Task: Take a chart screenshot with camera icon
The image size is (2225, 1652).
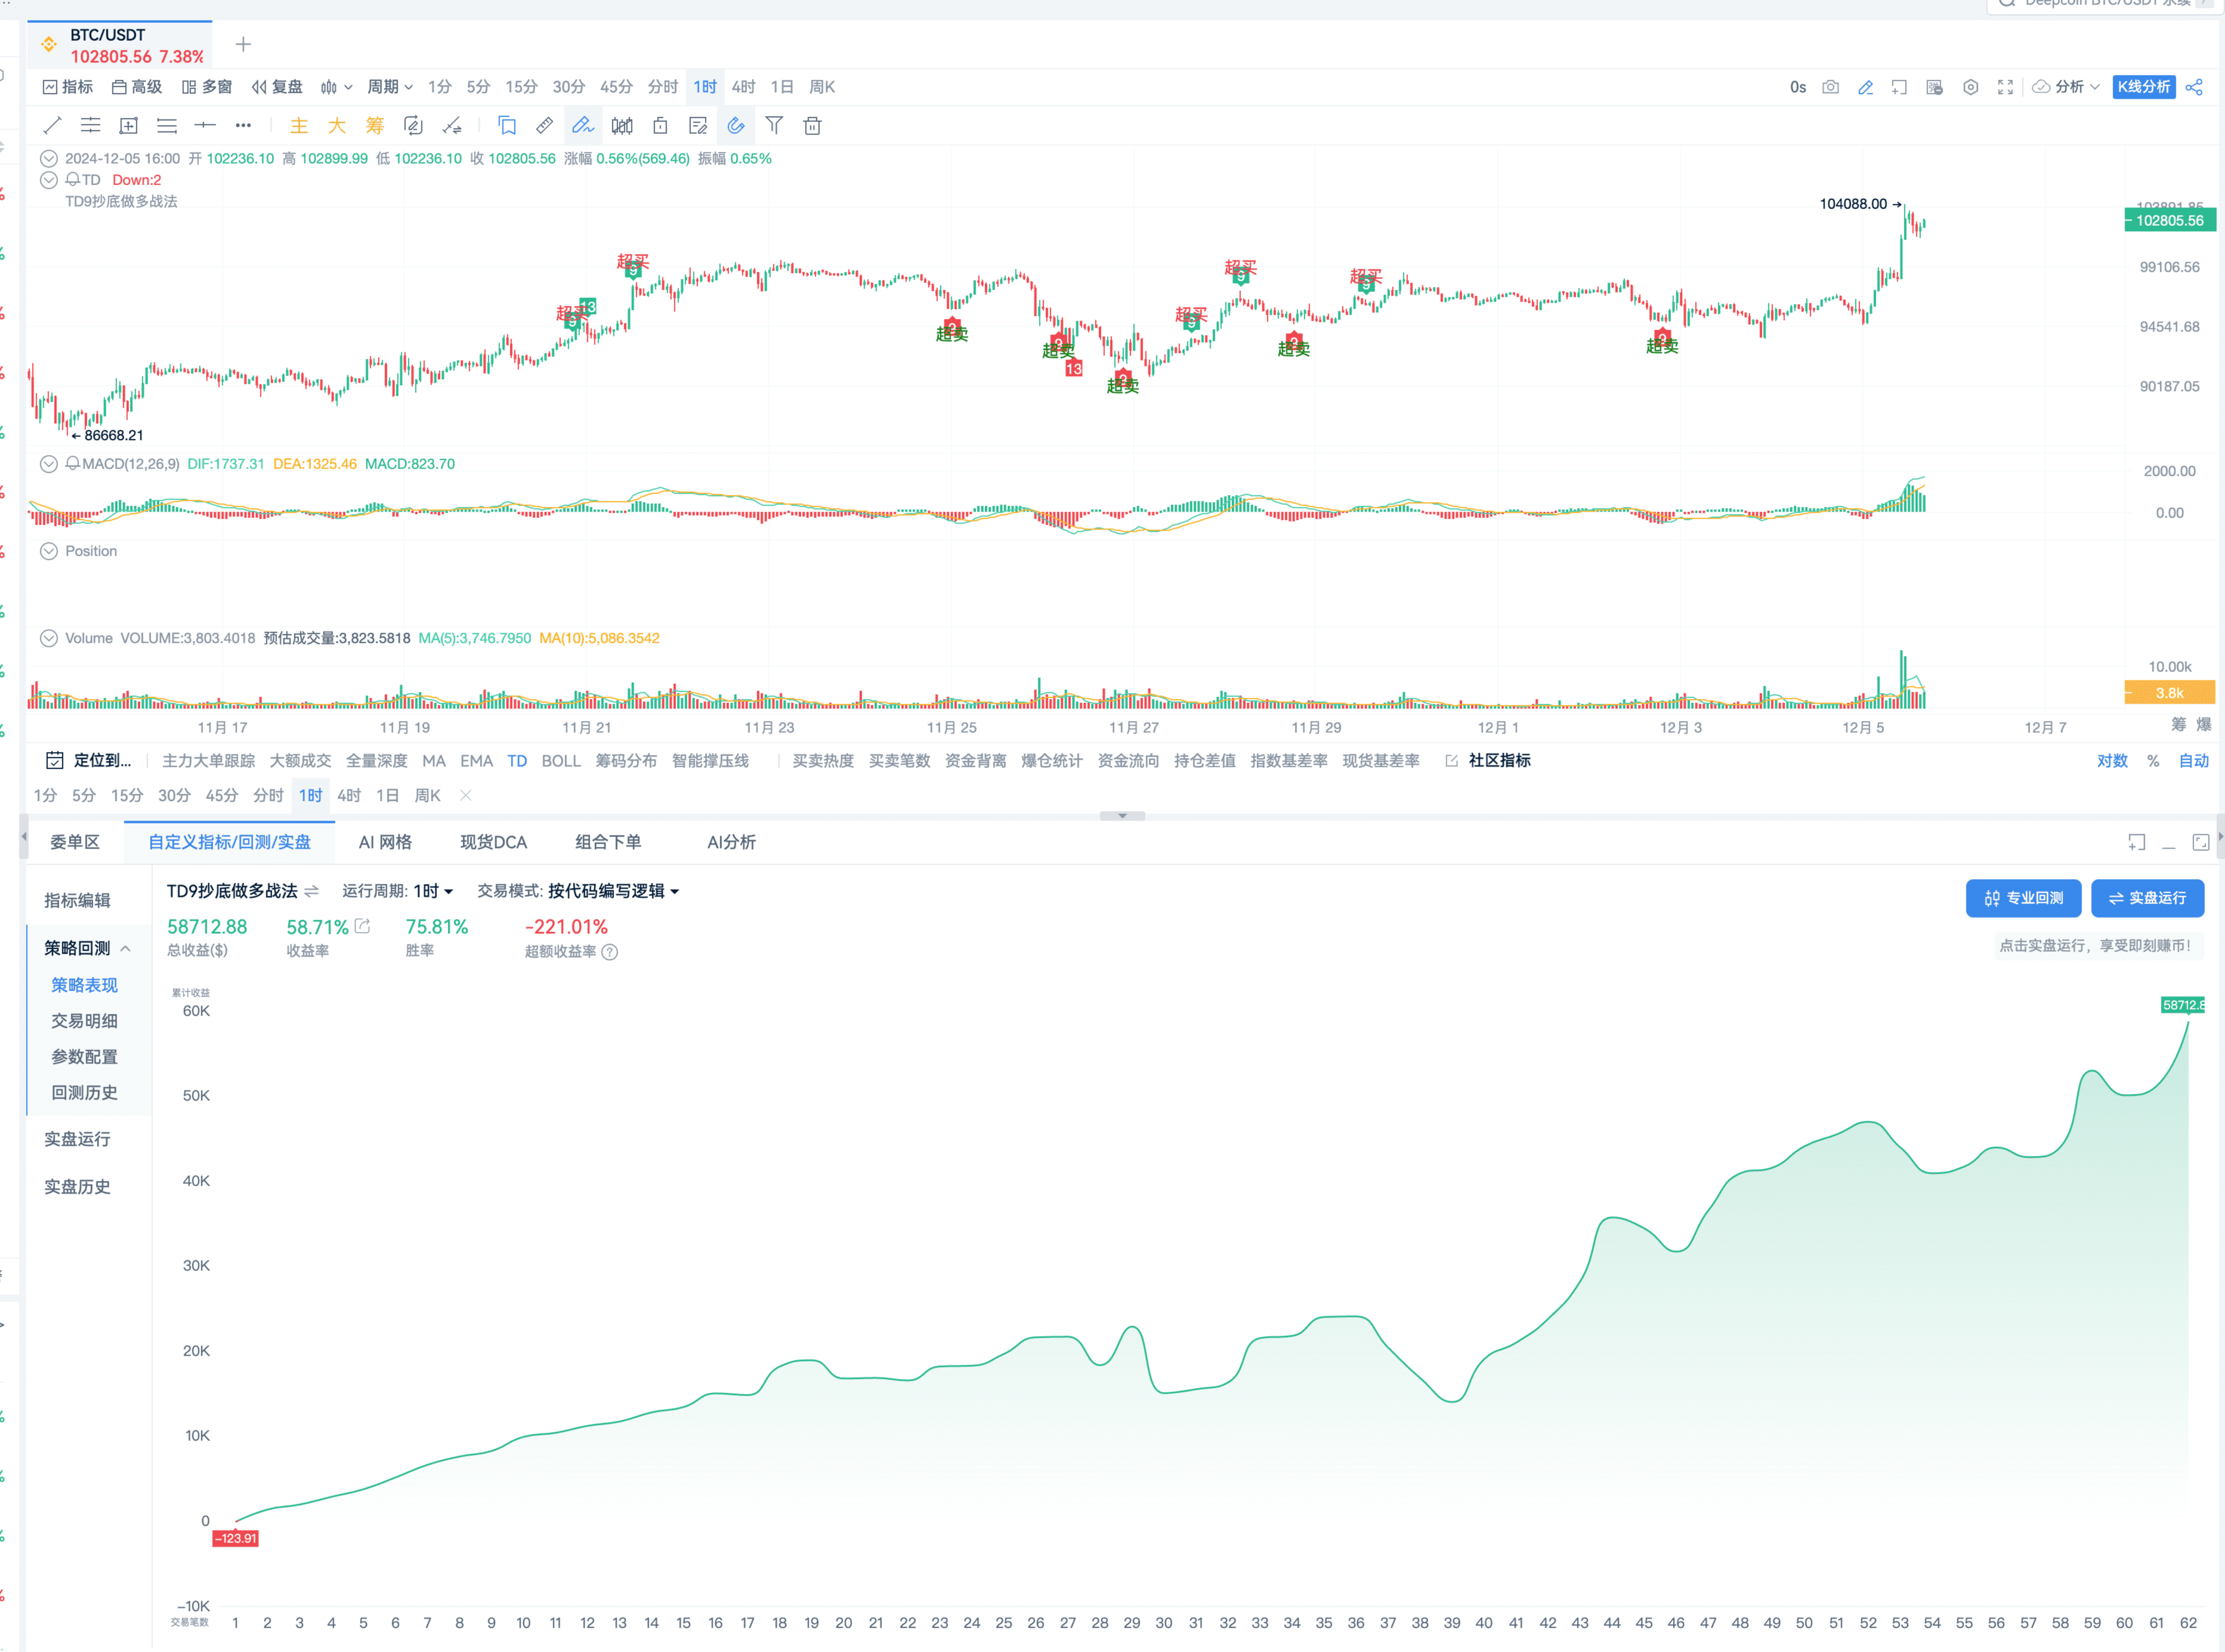Action: click(1830, 87)
